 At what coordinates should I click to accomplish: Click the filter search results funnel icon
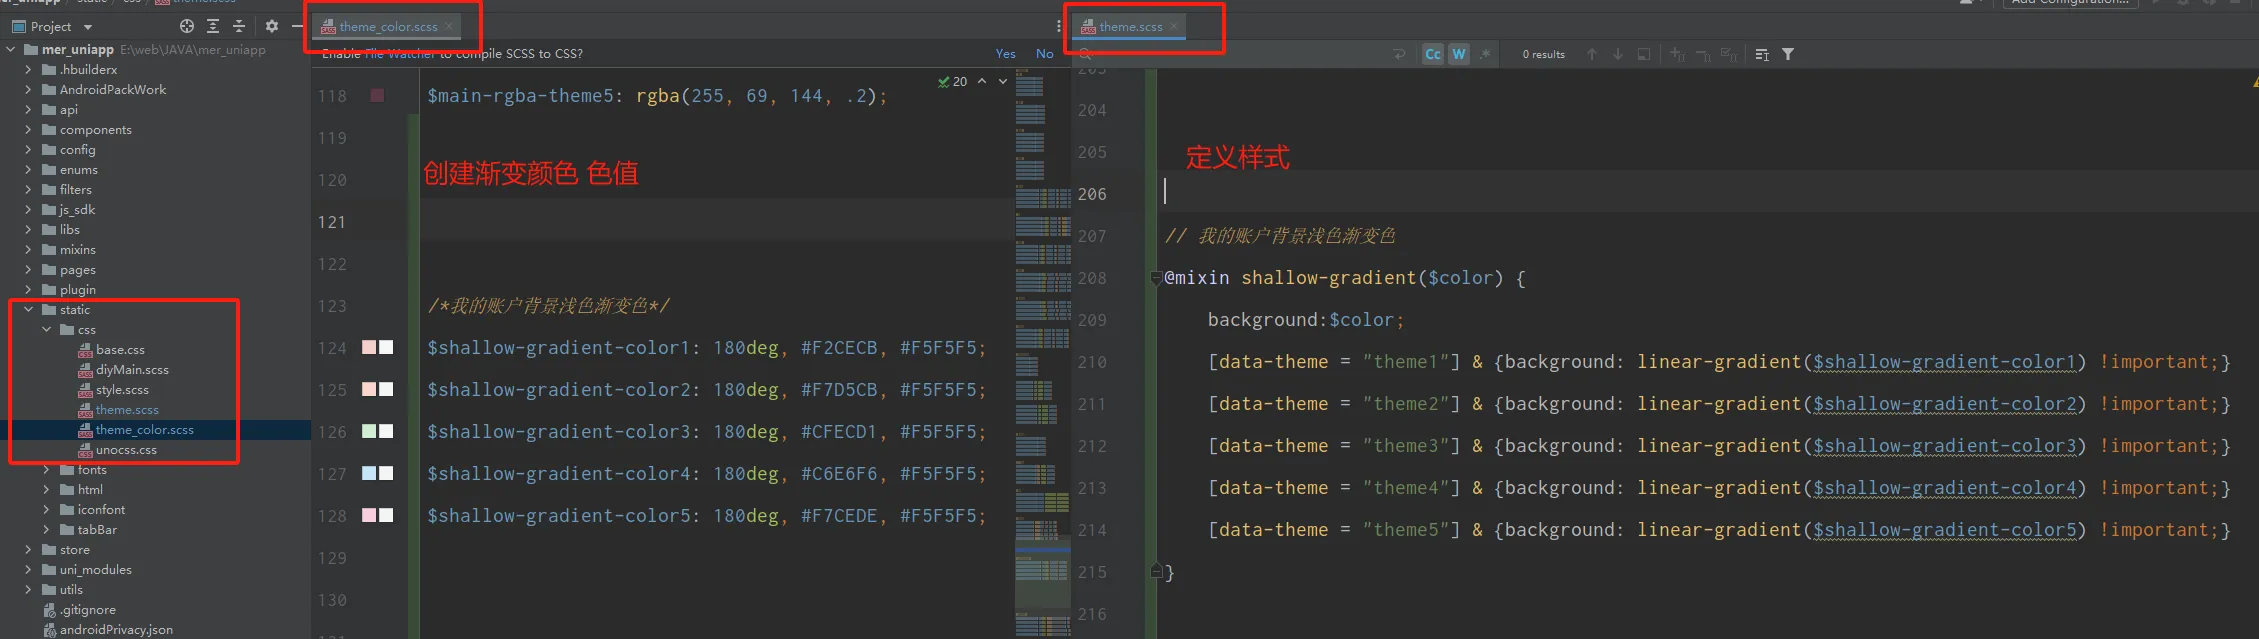point(1788,54)
